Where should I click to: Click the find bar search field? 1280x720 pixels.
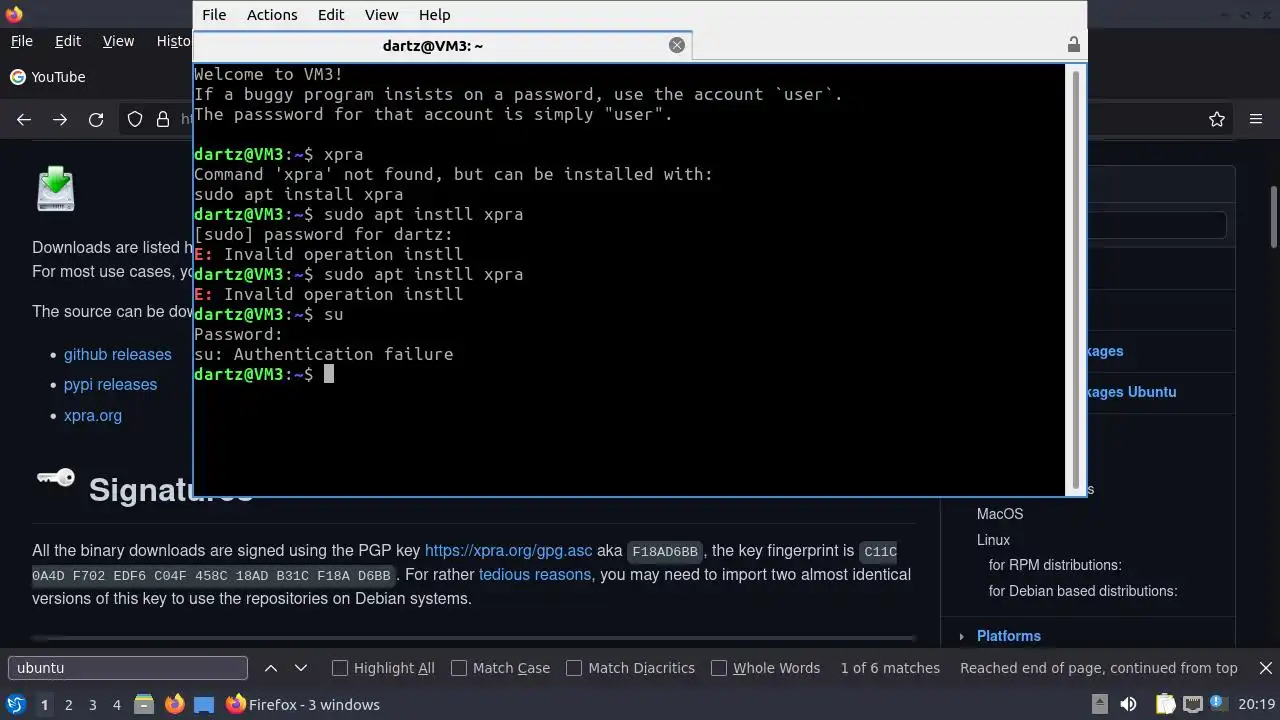click(128, 668)
